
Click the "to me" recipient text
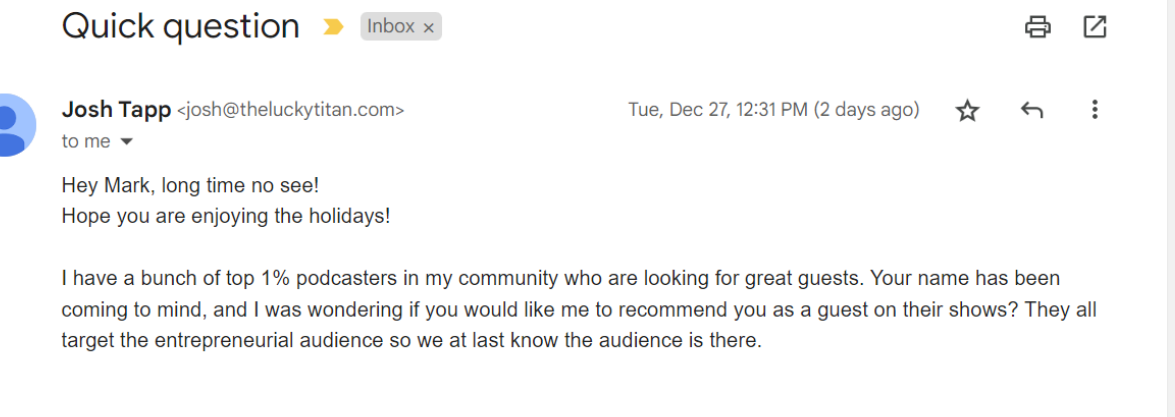(x=86, y=142)
